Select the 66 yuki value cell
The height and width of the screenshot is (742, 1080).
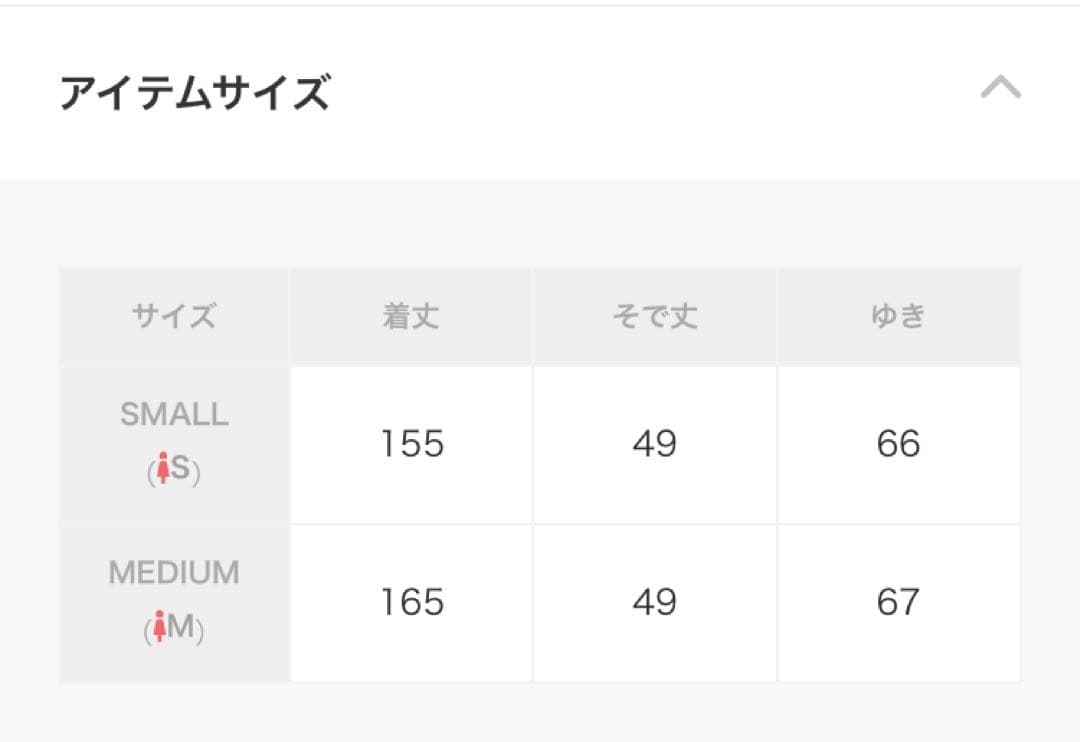[x=898, y=444]
